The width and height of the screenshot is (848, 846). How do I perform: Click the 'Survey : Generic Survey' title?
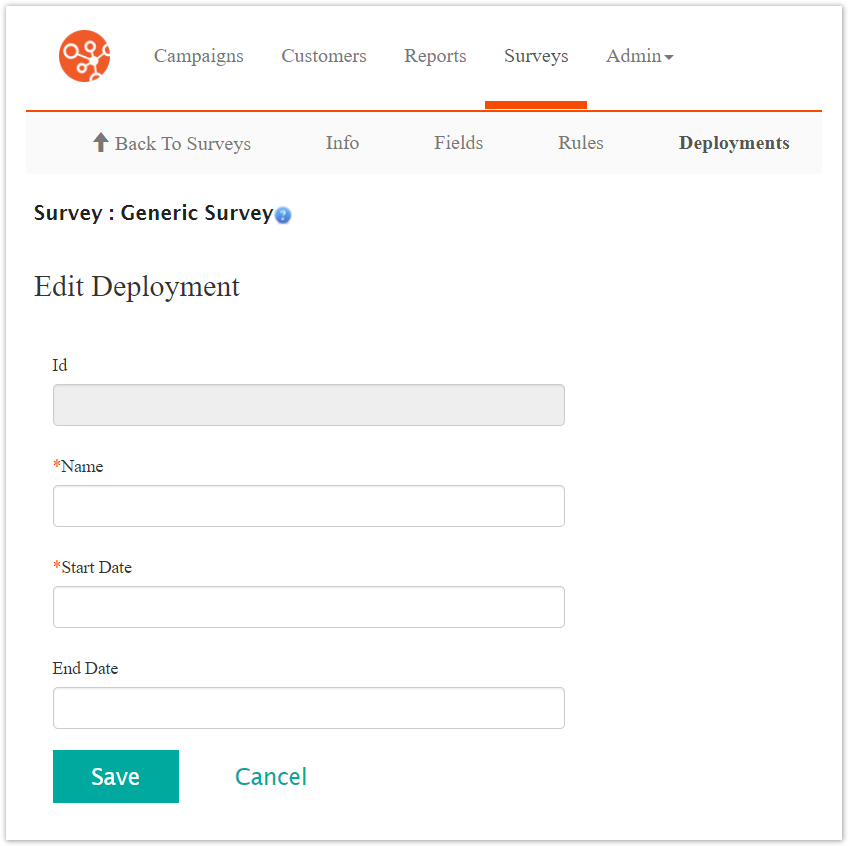[154, 213]
